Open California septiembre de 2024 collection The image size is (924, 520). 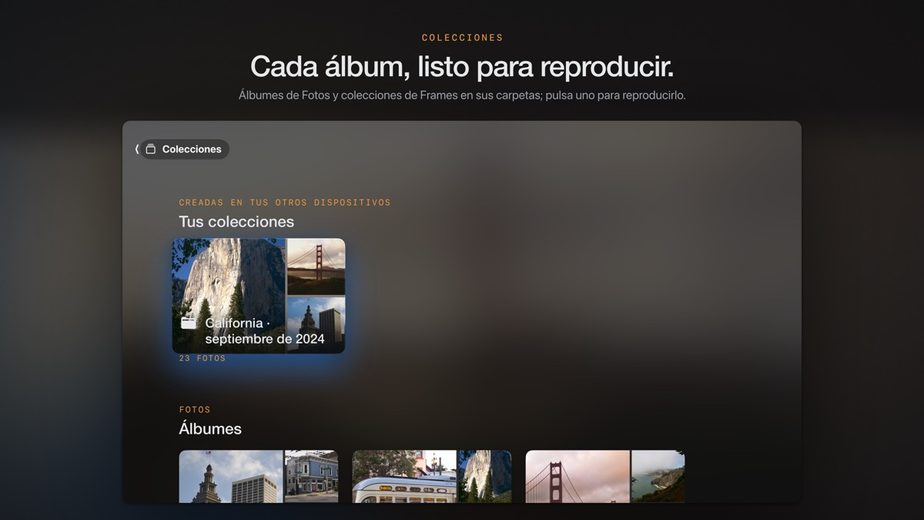[259, 295]
